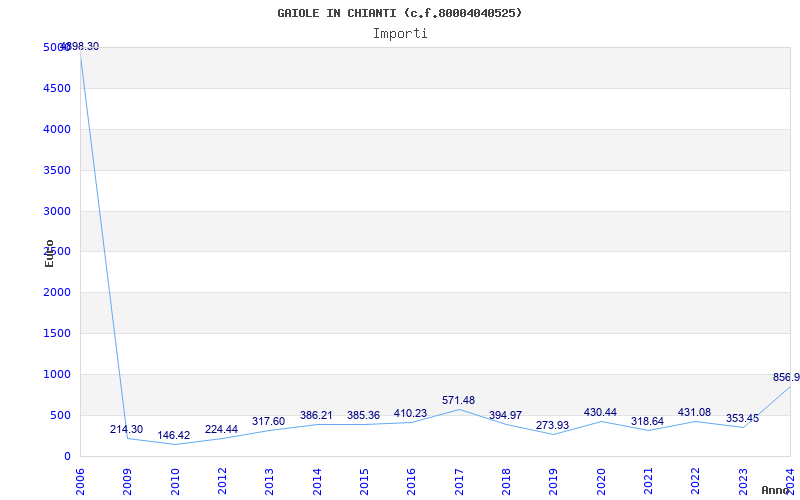Click y-axis value 0
Screen dimensions: 800x500
pyautogui.click(x=67, y=457)
